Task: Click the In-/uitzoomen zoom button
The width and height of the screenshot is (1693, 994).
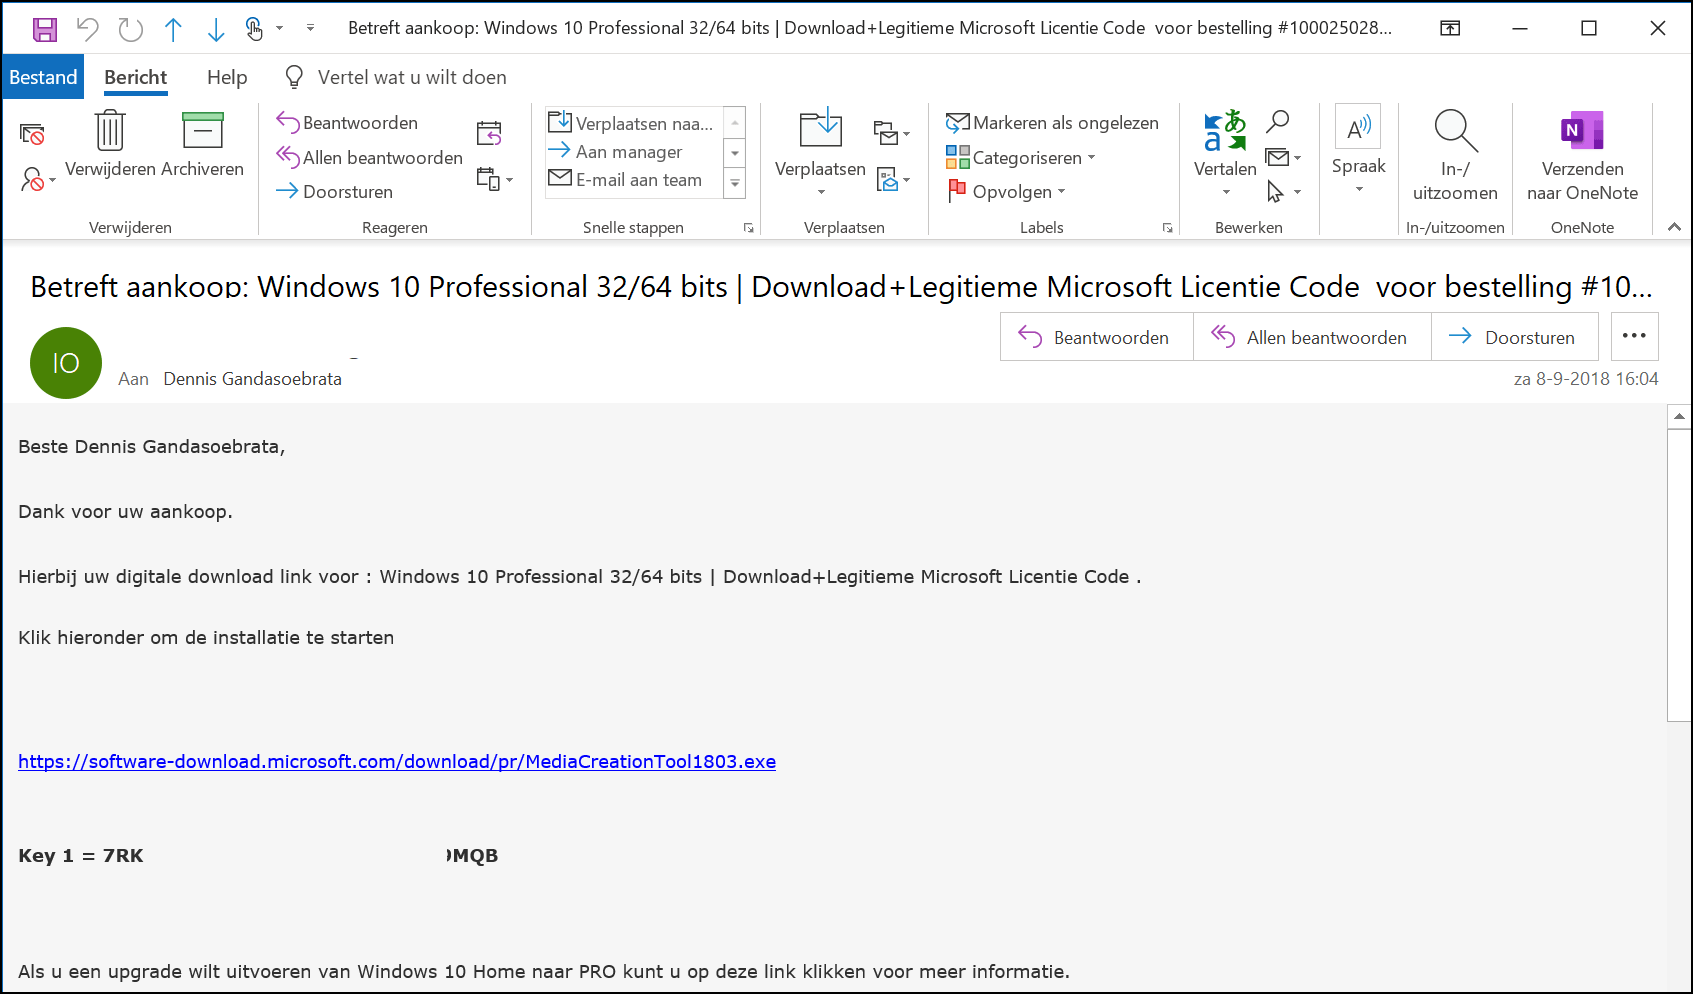Action: click(1455, 155)
